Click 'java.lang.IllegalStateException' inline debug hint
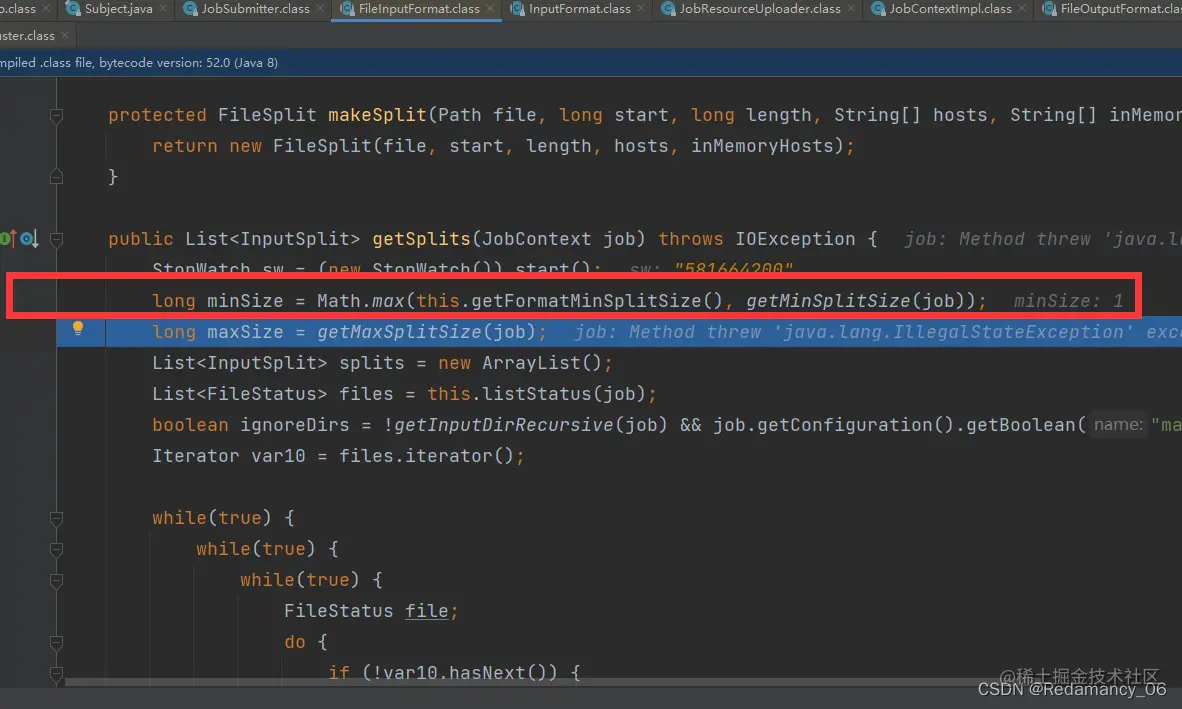The width and height of the screenshot is (1182, 709). [x=953, y=332]
